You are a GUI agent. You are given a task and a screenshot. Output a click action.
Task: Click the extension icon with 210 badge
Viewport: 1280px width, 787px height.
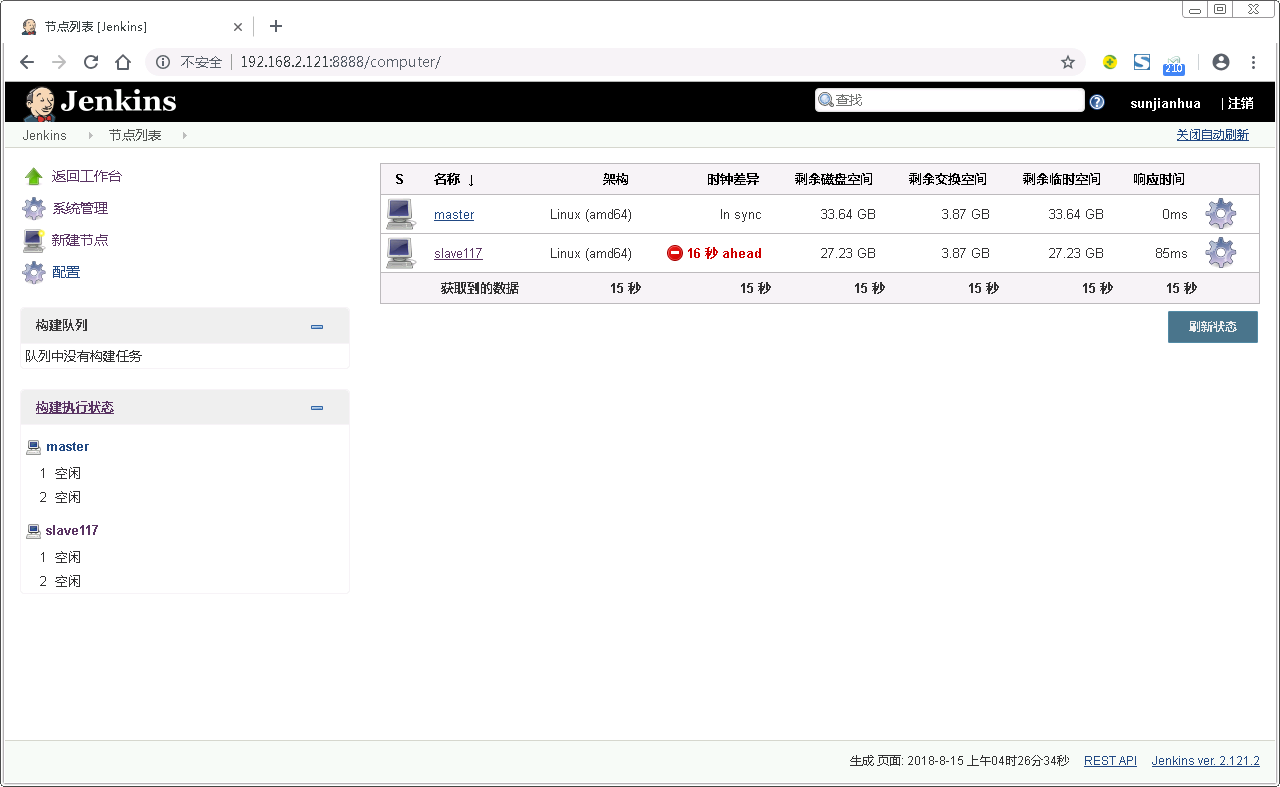(1174, 64)
